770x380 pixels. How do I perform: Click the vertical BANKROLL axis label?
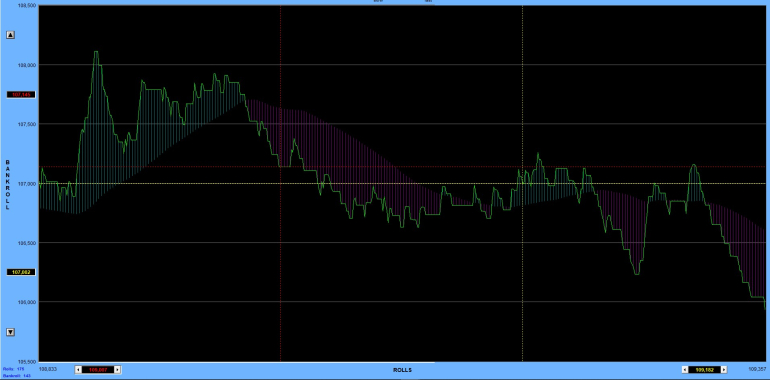(7, 185)
